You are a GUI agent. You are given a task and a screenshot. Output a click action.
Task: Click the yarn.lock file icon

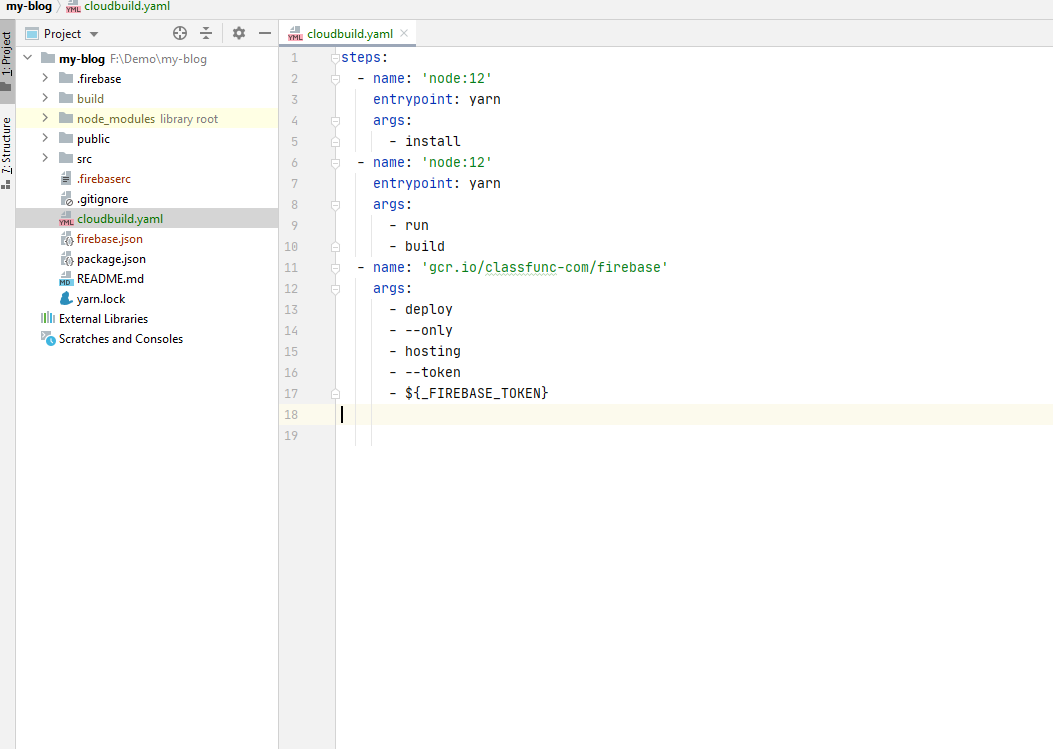coord(66,299)
